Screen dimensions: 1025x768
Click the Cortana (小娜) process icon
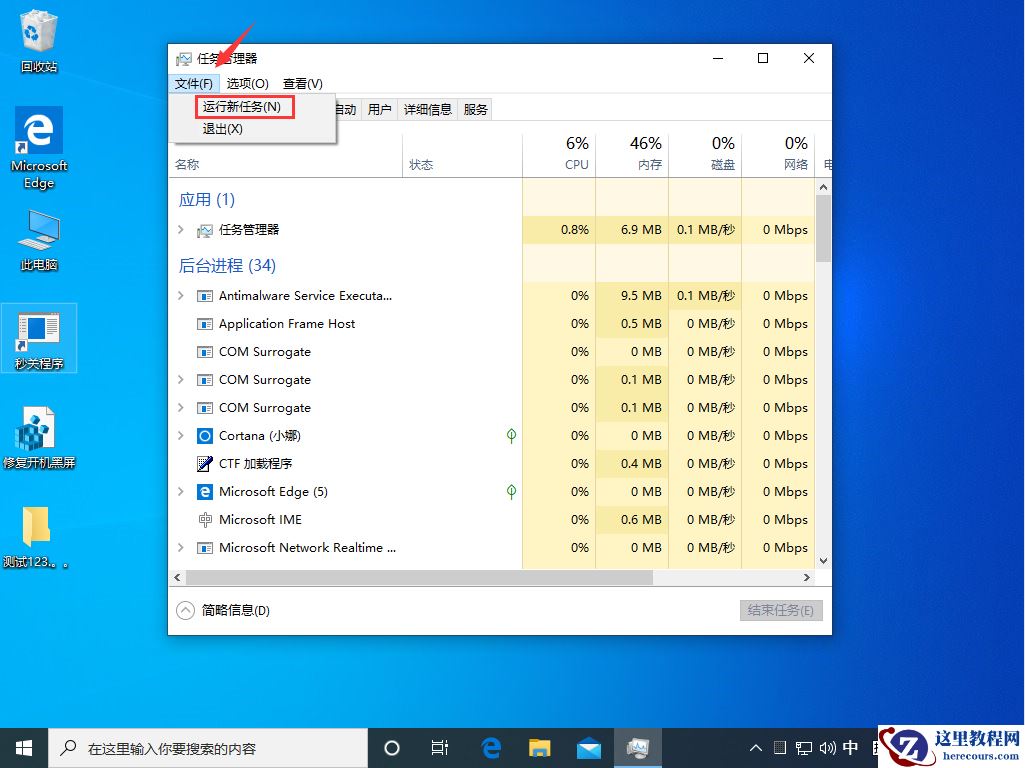[204, 435]
